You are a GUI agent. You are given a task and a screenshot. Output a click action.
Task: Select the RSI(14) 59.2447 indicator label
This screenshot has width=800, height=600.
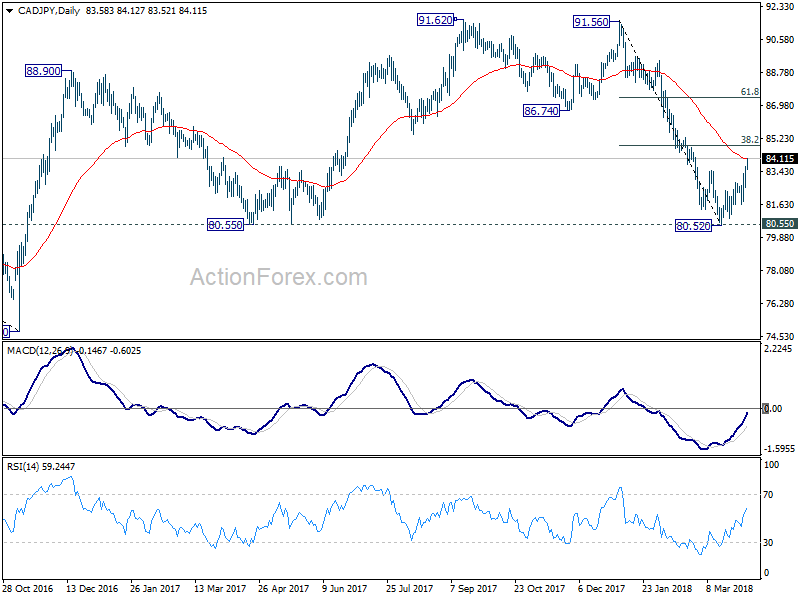41,466
